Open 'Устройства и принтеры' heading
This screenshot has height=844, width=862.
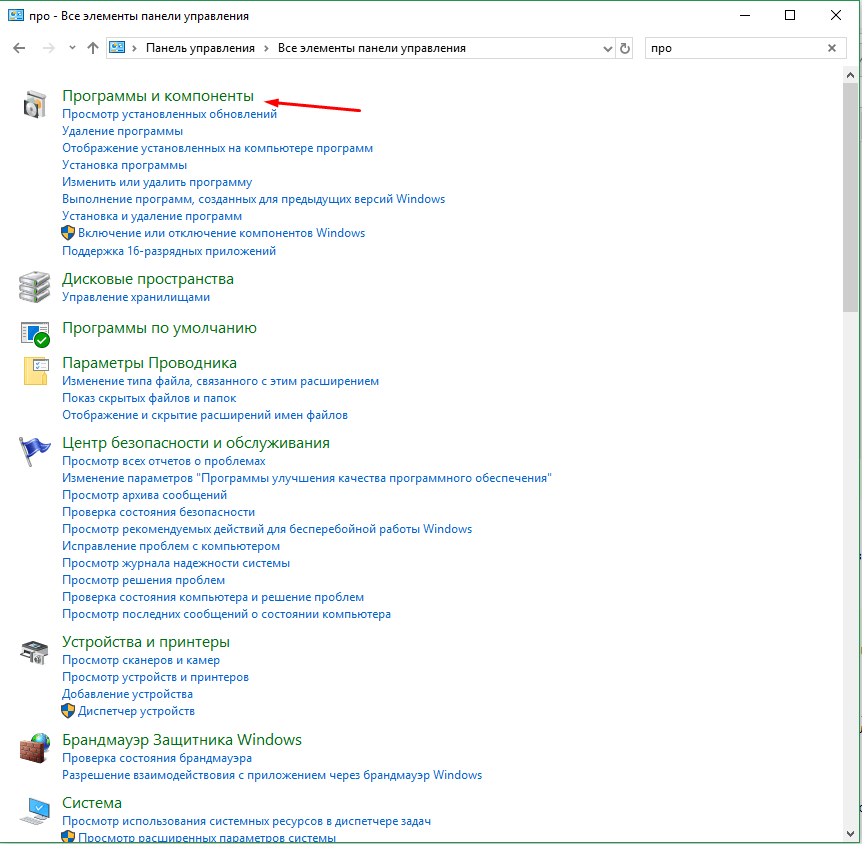point(146,642)
